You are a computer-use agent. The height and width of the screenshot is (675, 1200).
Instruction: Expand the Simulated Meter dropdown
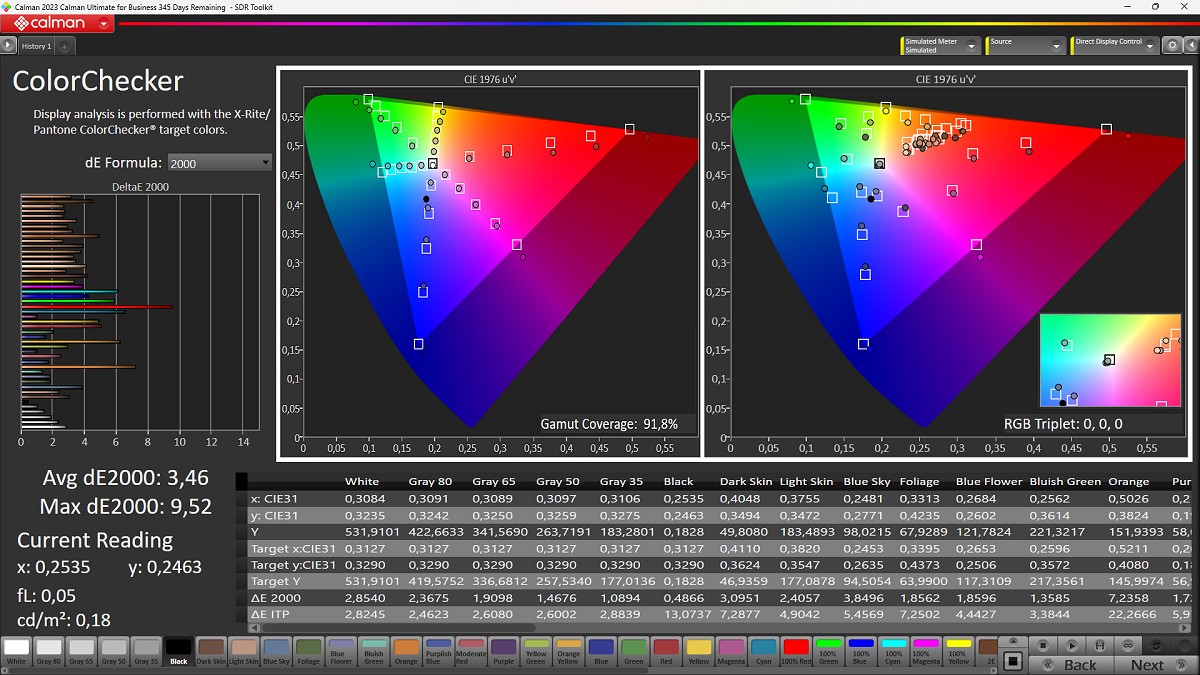(x=972, y=46)
